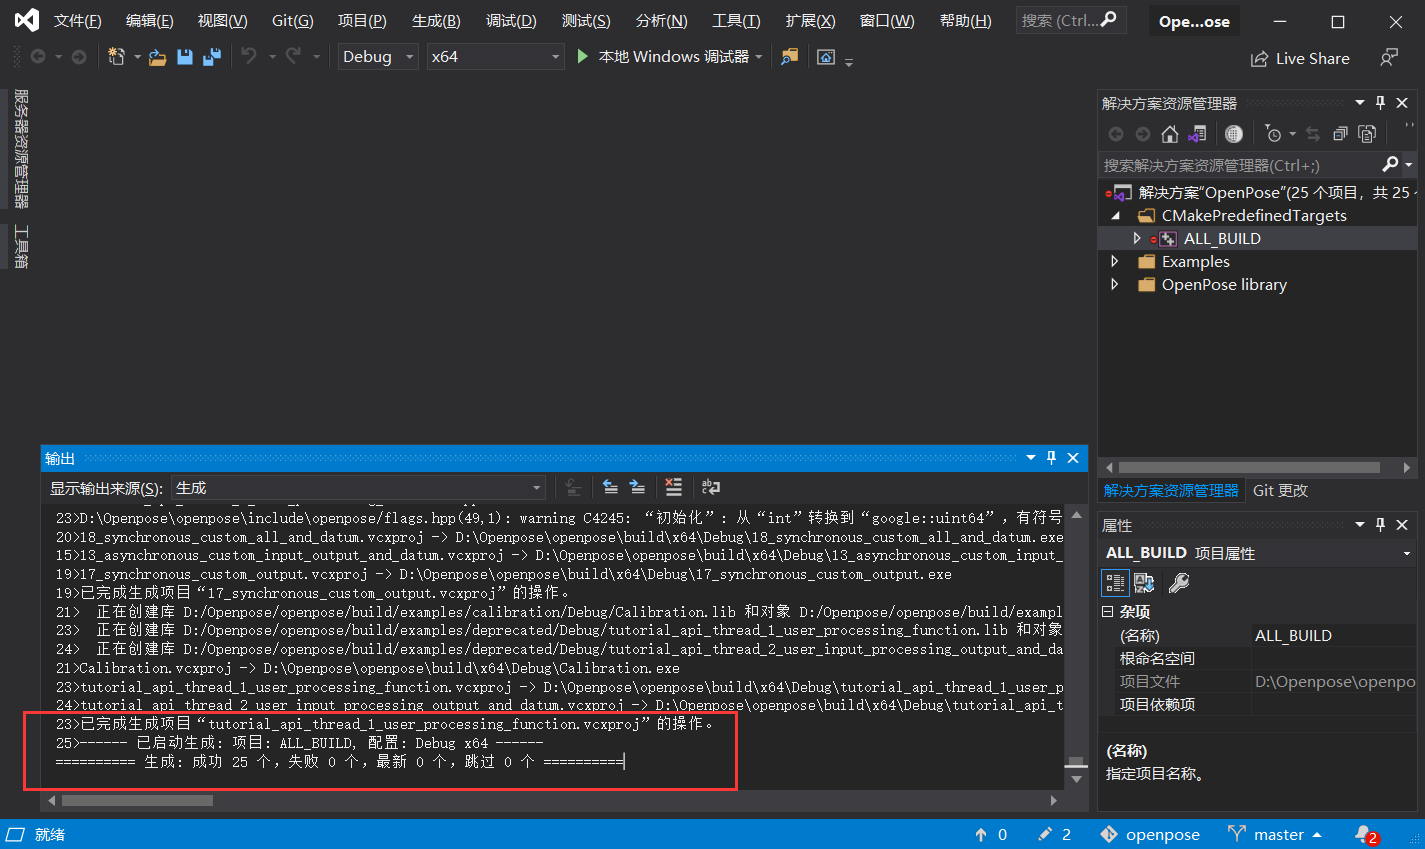Click the Solution Explorer home icon
Viewport: 1425px width, 849px height.
pos(1170,134)
